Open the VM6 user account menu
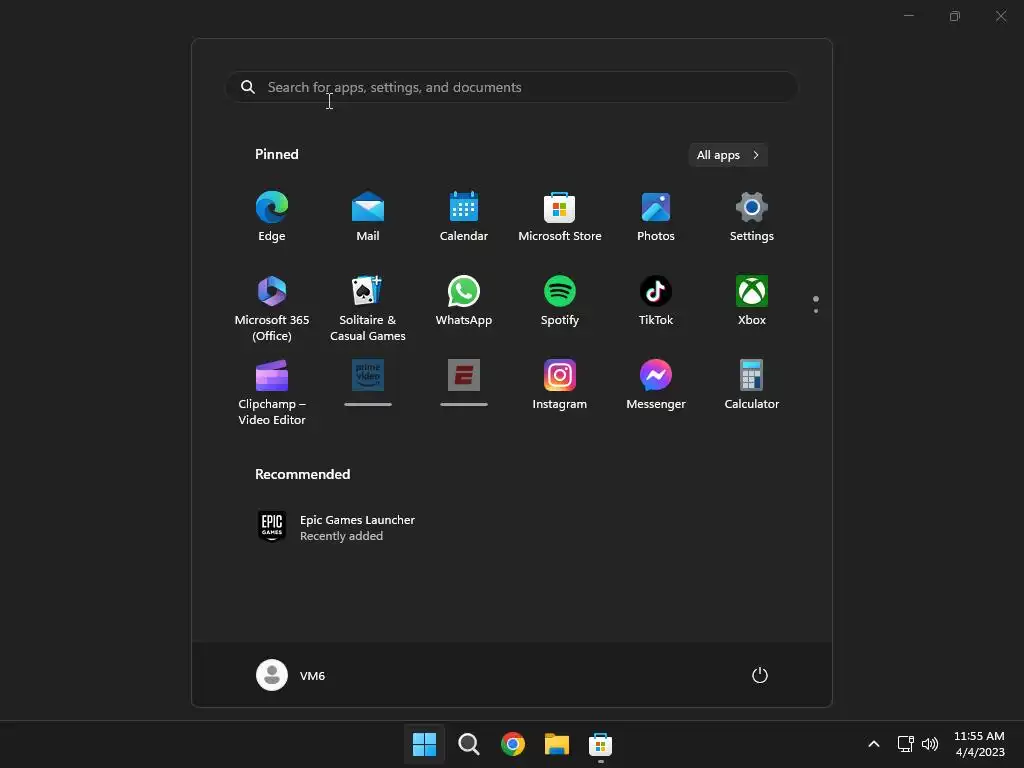 (291, 675)
